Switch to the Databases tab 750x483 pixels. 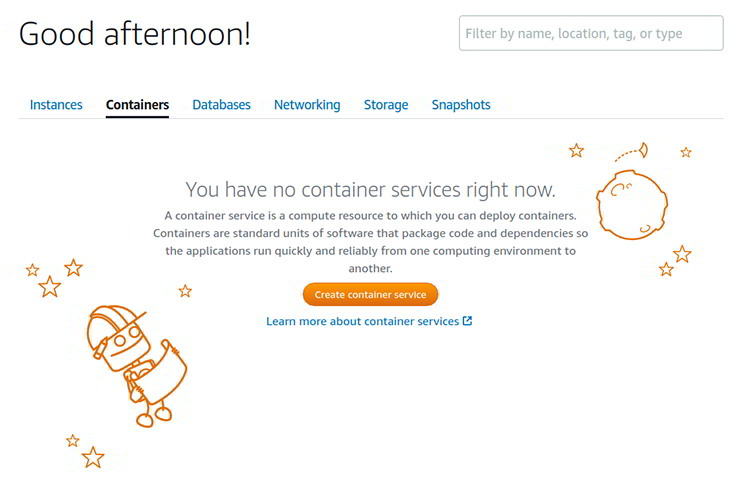coord(221,104)
